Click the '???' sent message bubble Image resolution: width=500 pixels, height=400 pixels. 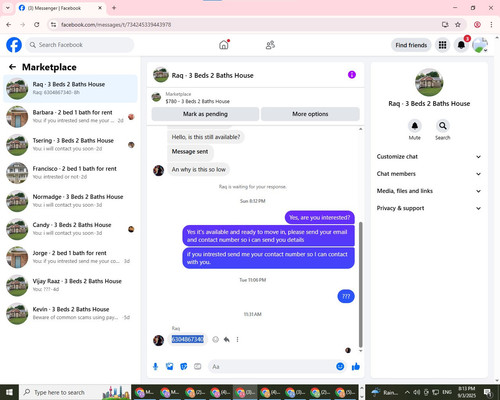[x=346, y=296]
